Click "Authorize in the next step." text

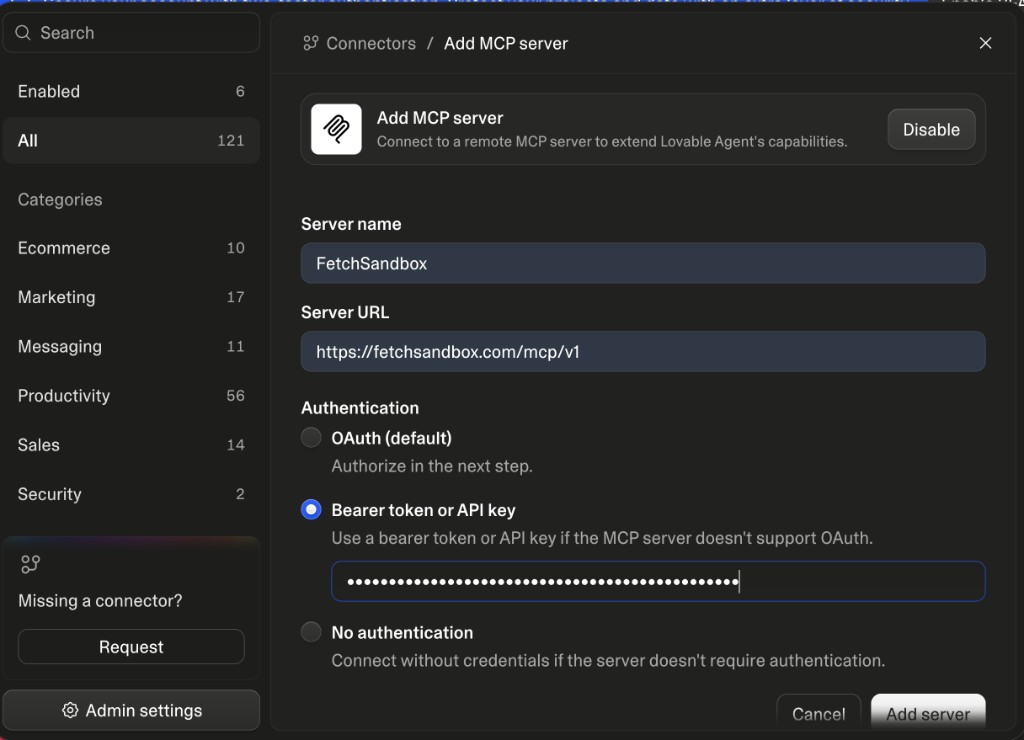click(x=432, y=466)
